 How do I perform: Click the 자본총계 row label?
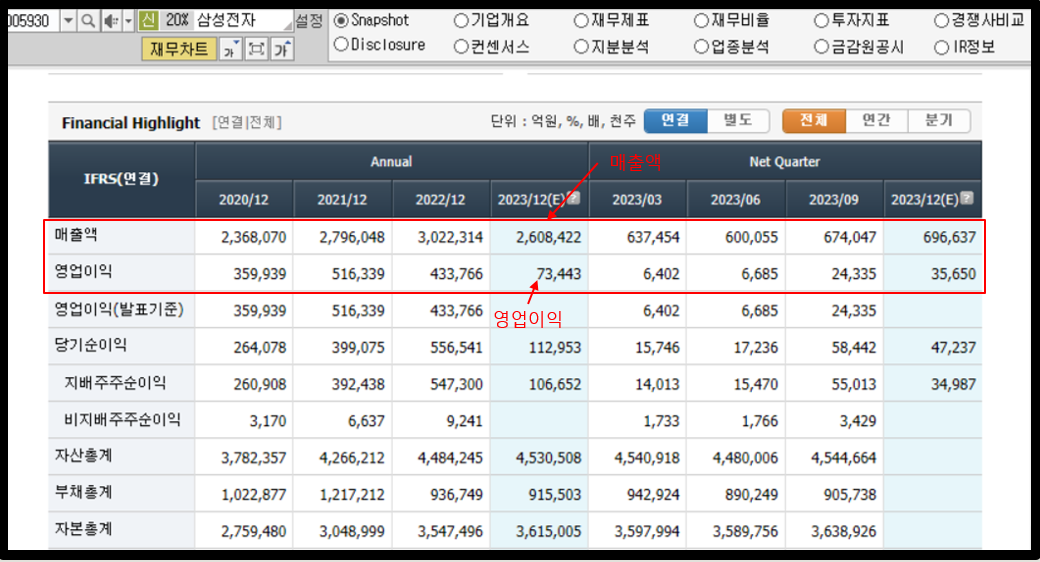(84, 529)
